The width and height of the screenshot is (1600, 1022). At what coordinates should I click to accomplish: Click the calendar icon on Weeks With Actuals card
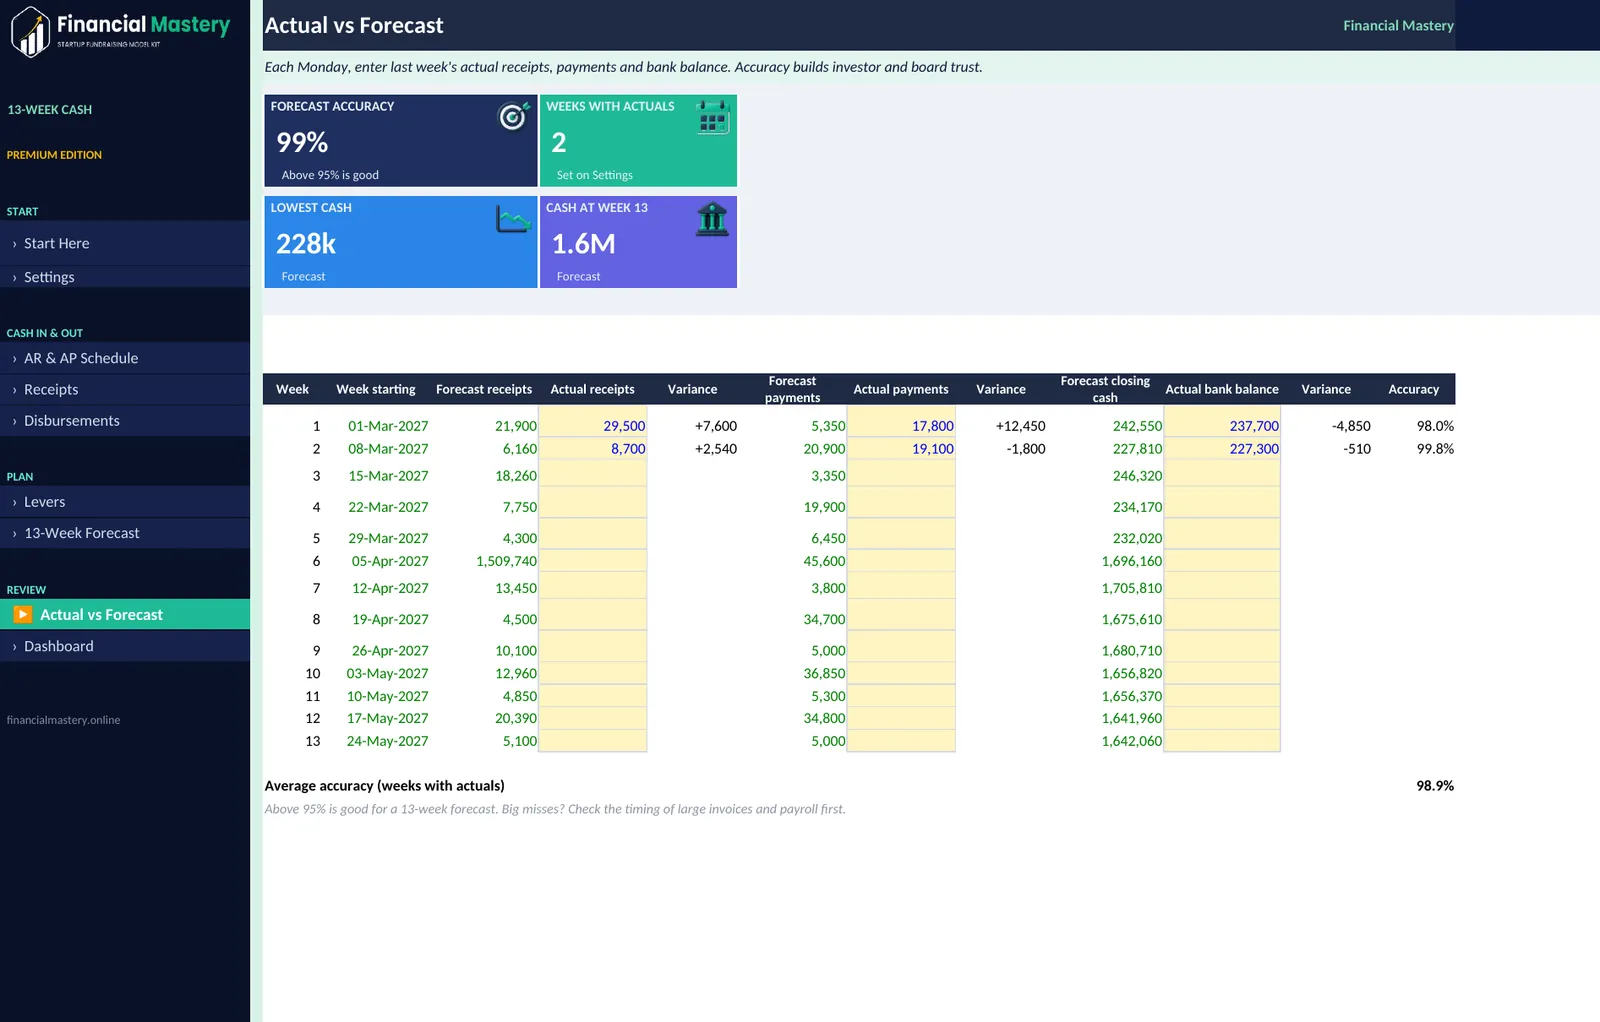coord(713,117)
